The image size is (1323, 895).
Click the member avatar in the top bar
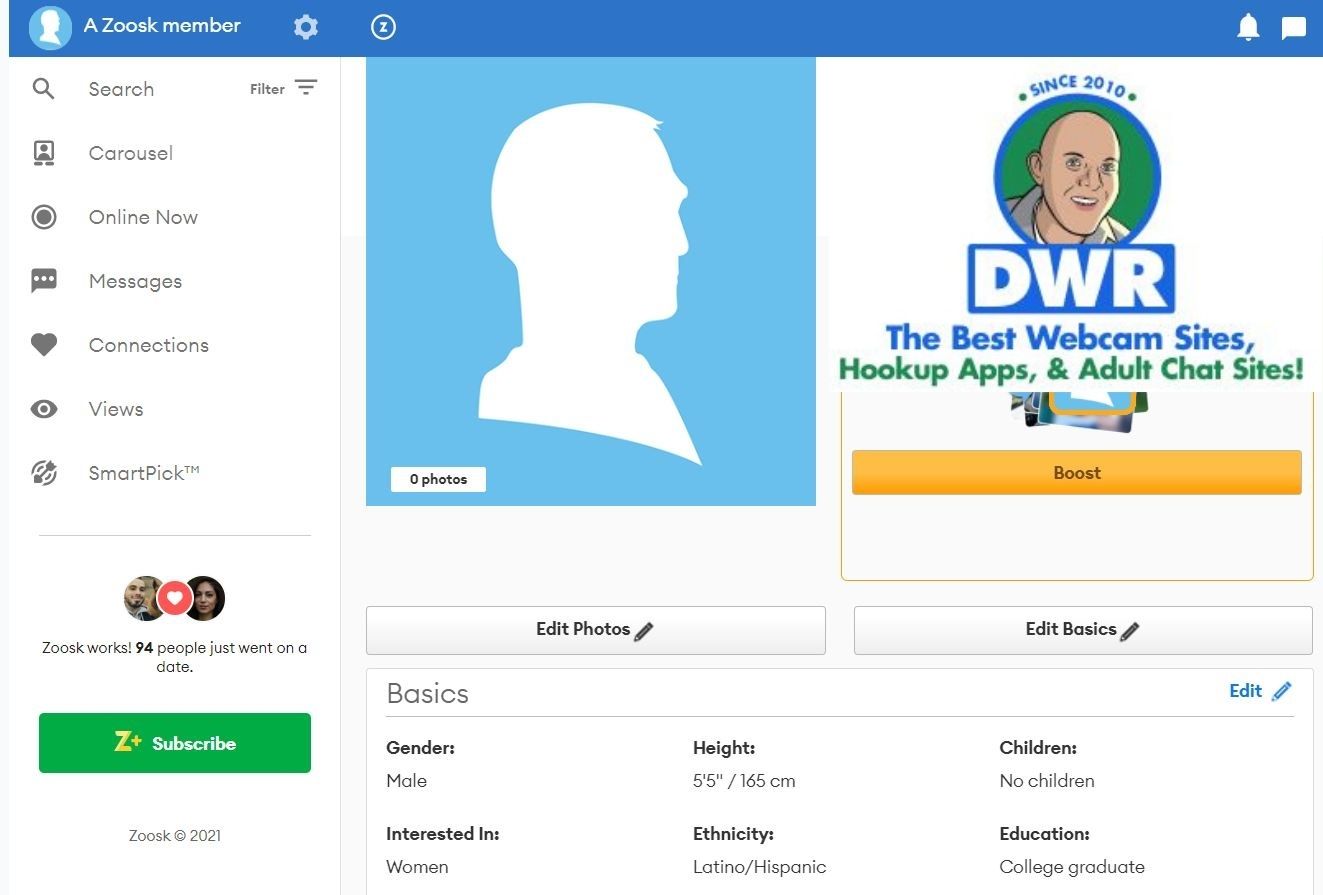pos(50,27)
